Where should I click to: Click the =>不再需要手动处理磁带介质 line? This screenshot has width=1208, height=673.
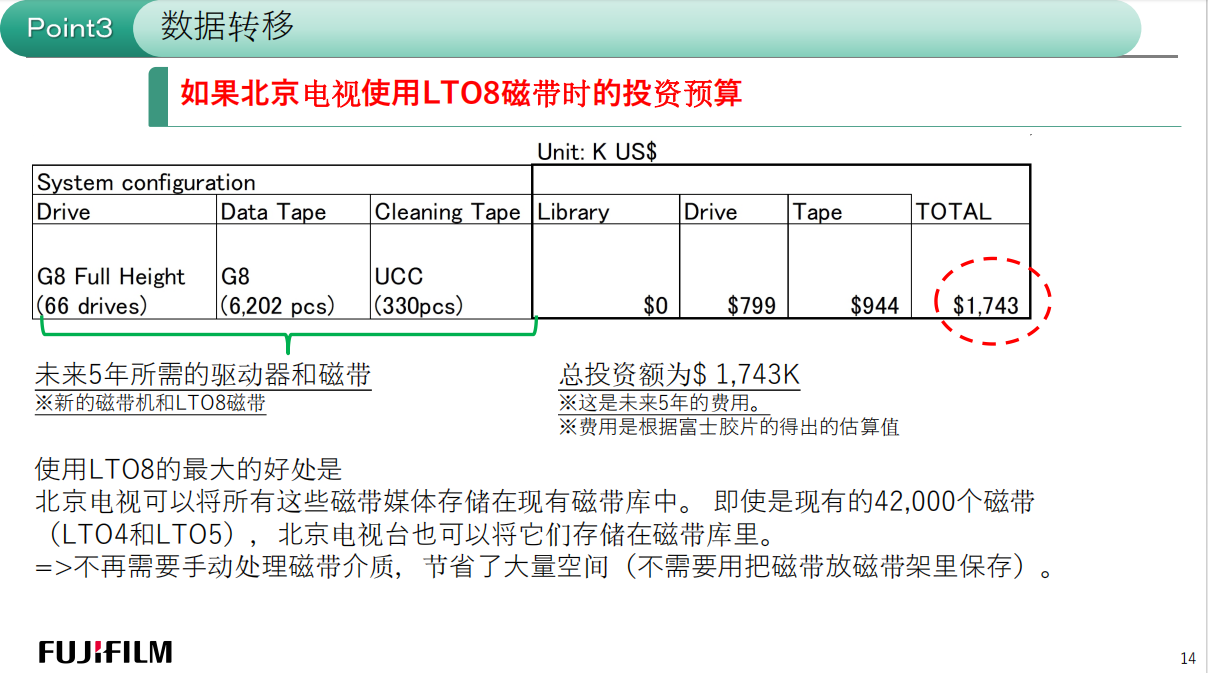coord(545,567)
